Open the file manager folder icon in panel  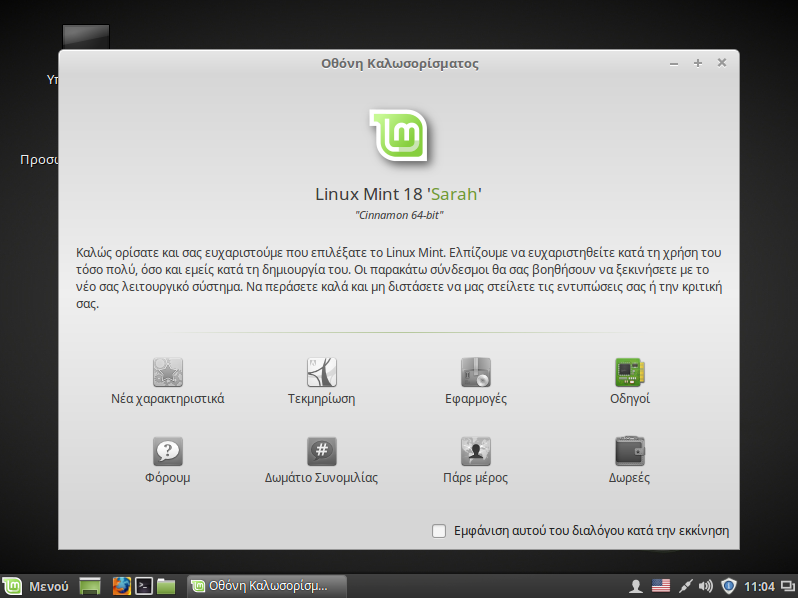pos(166,586)
